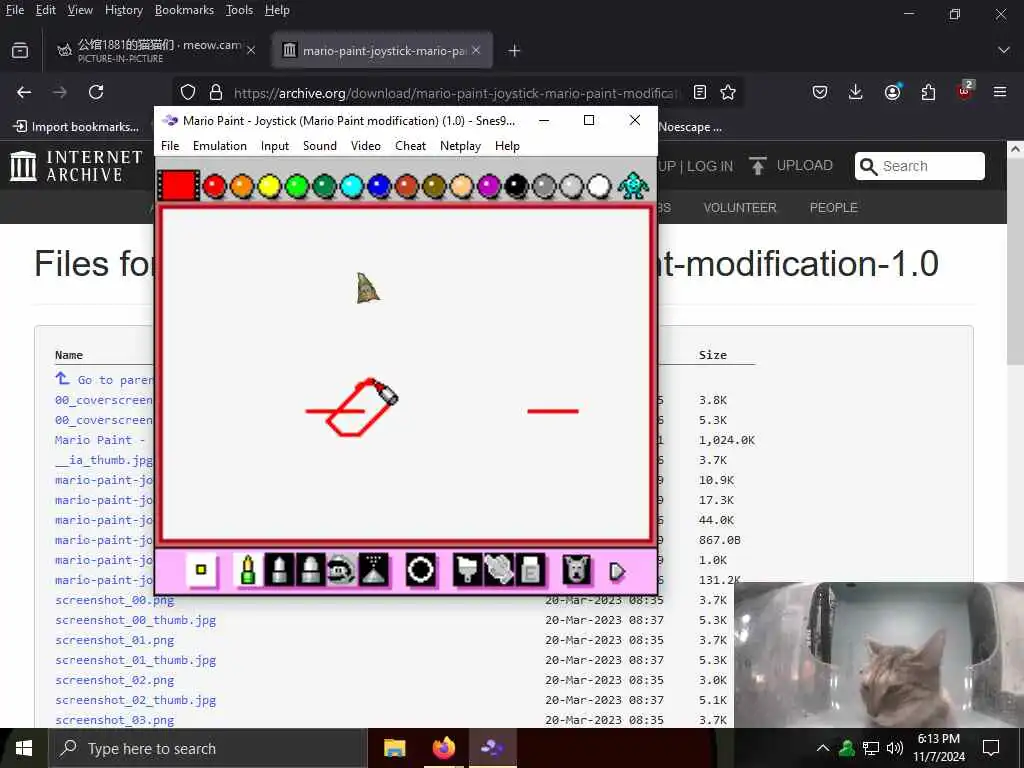1024x768 pixels.
Task: Open the Snes9x File menu
Action: point(170,146)
